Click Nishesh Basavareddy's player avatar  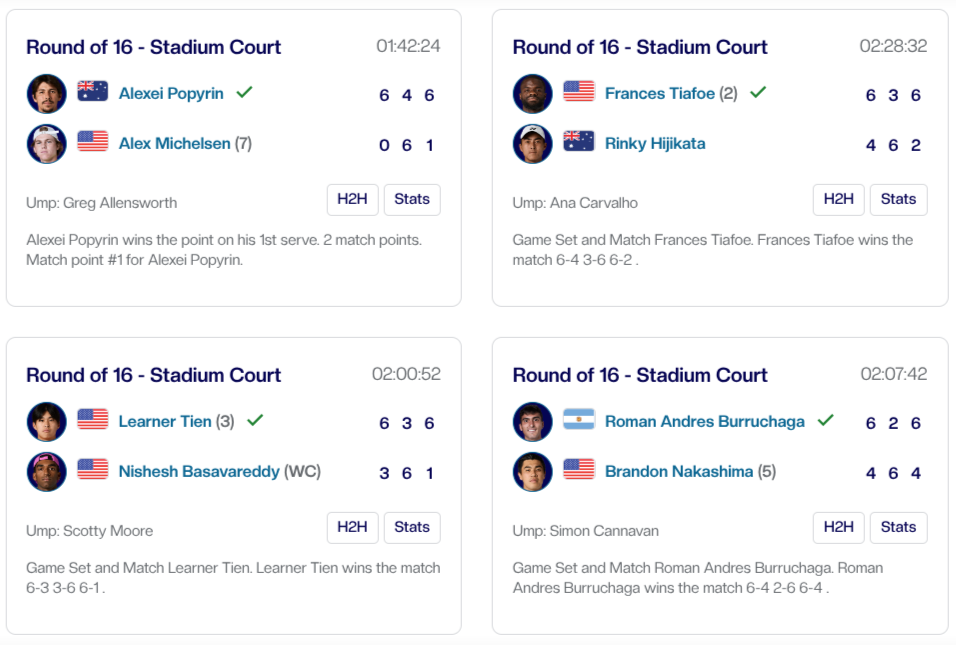(46, 472)
